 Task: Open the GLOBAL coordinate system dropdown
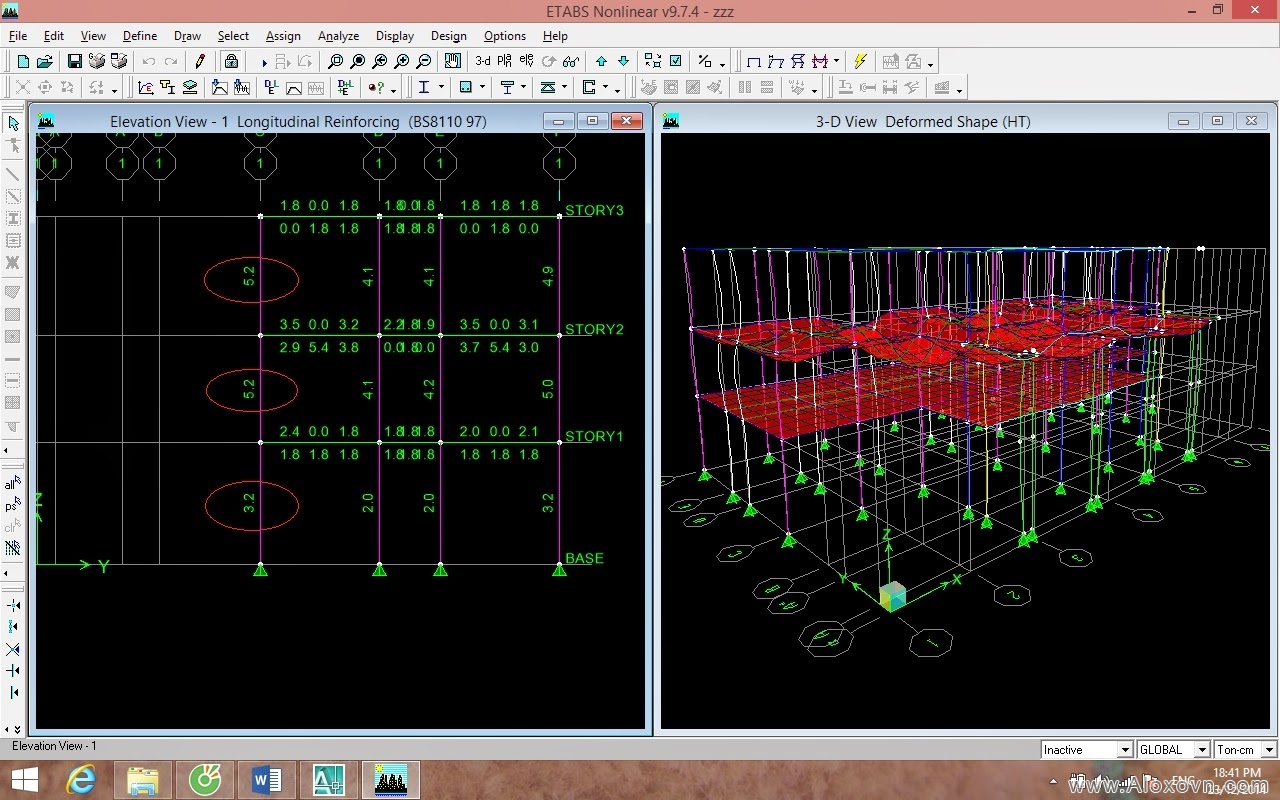(1202, 750)
